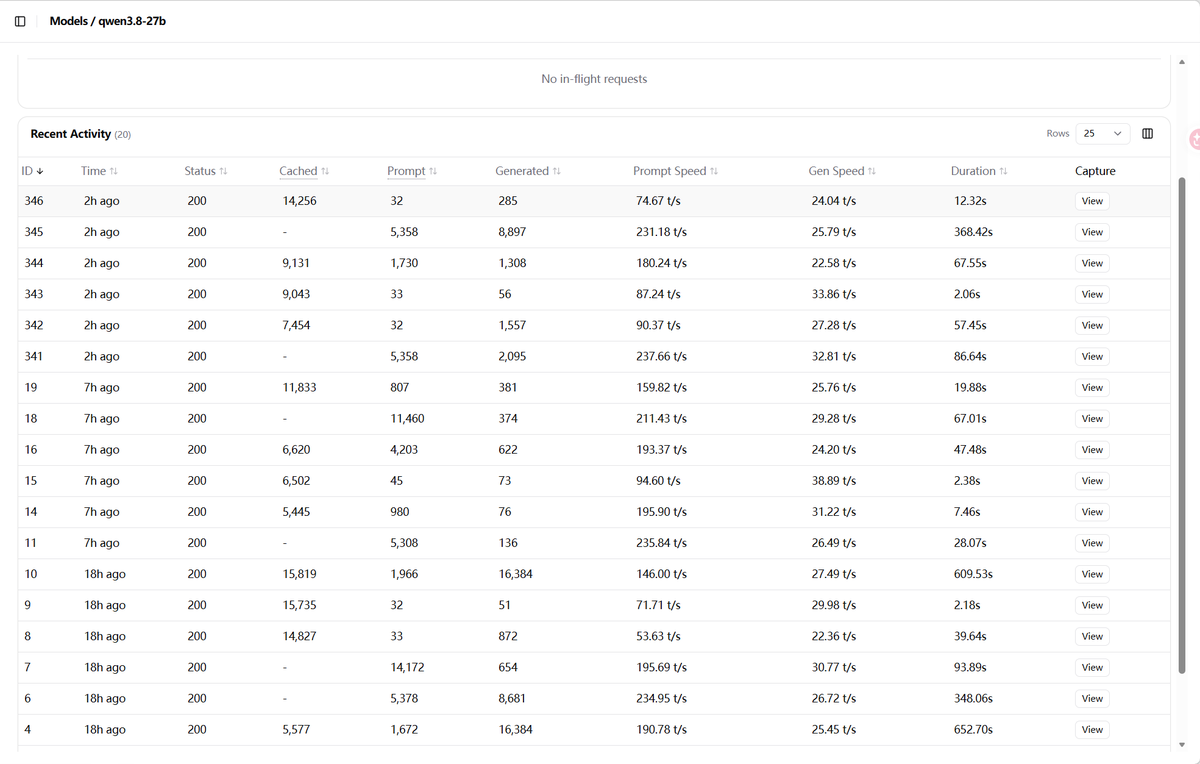1200x764 pixels.
Task: Sort table by Time column
Action: coord(99,171)
